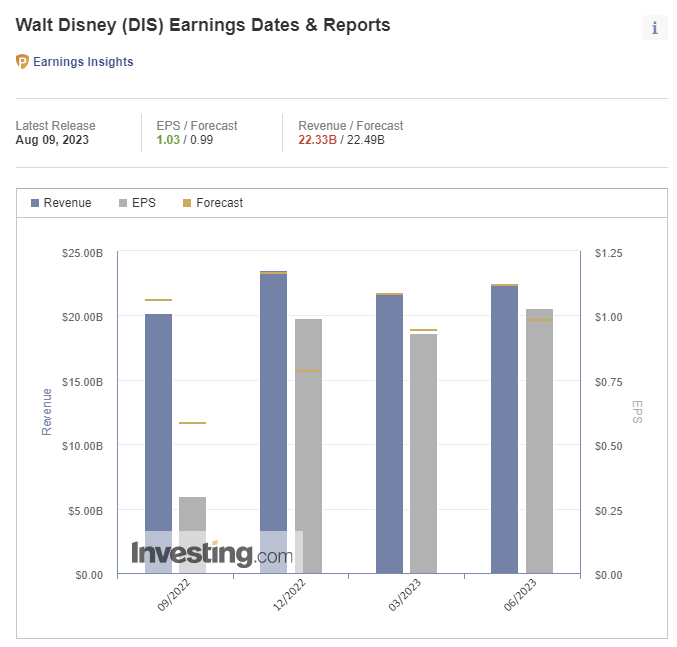Click the 12/2022 EPS forecast marker

(308, 371)
